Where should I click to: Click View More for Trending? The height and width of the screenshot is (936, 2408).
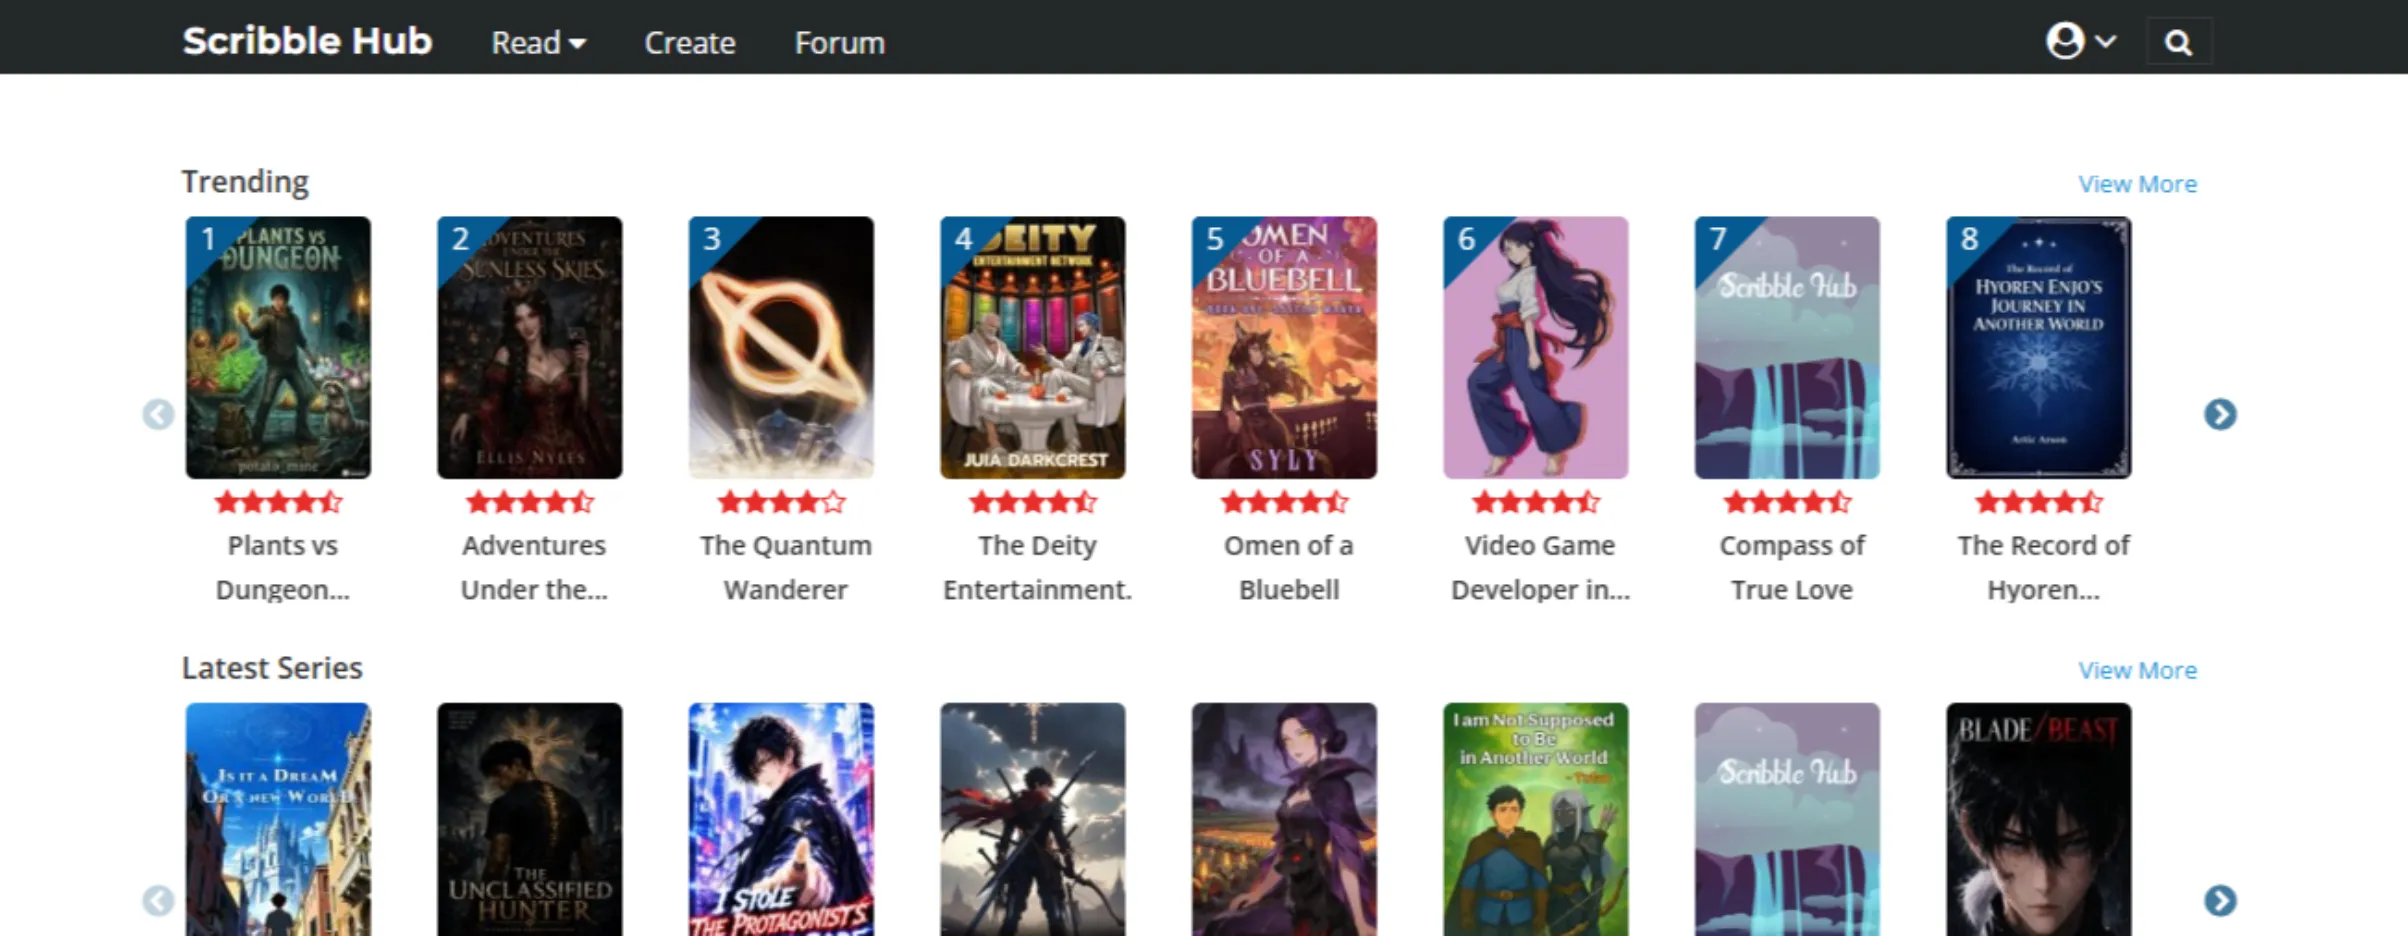(x=2137, y=184)
